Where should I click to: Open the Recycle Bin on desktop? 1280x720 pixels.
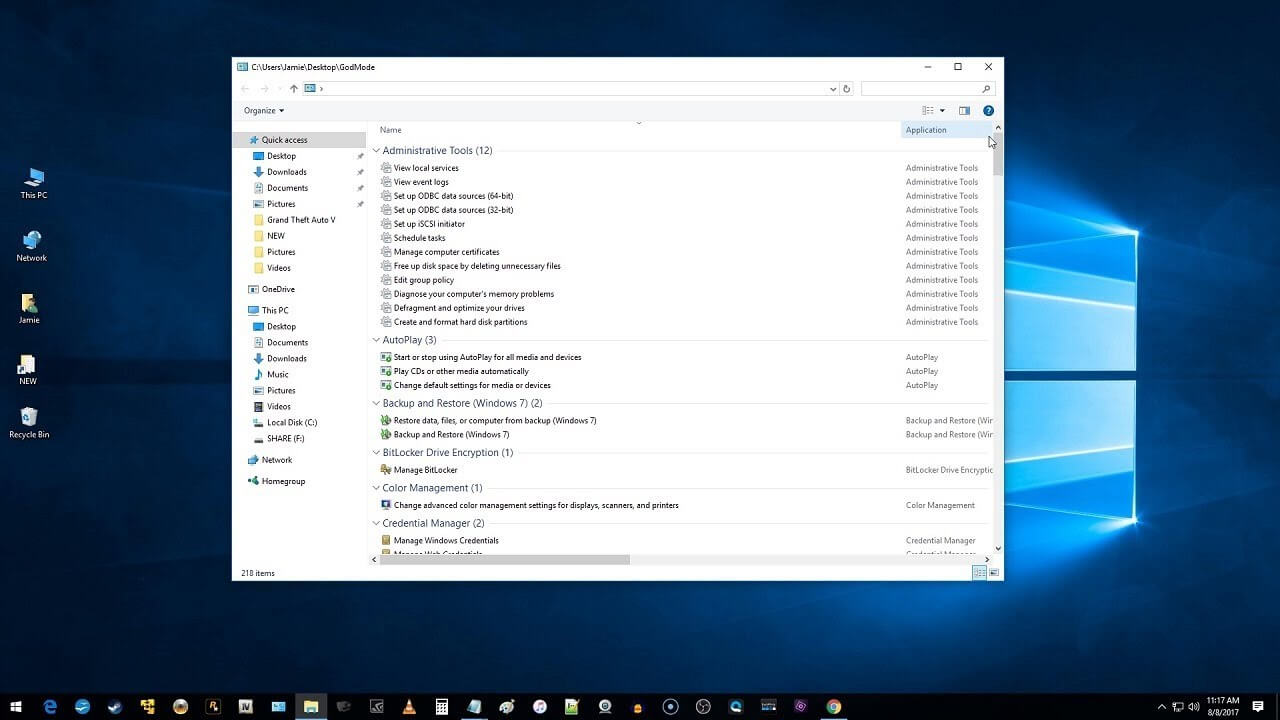[29, 423]
